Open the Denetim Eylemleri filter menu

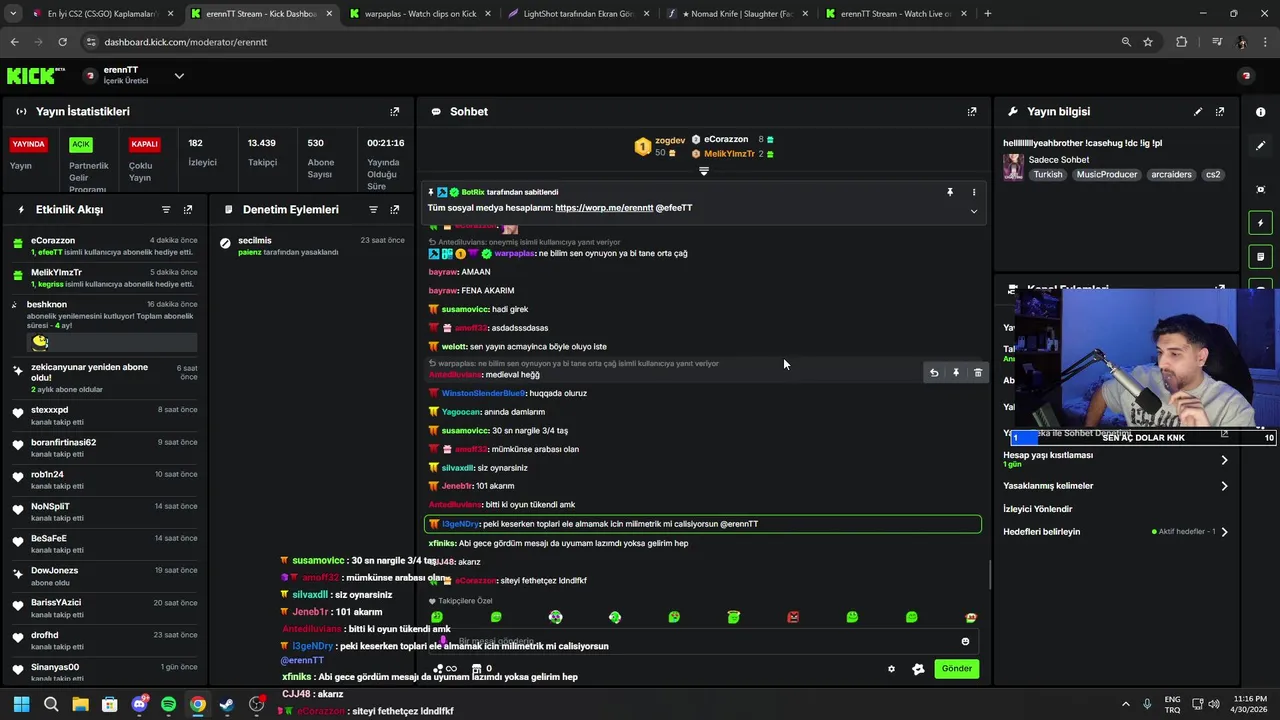373,210
